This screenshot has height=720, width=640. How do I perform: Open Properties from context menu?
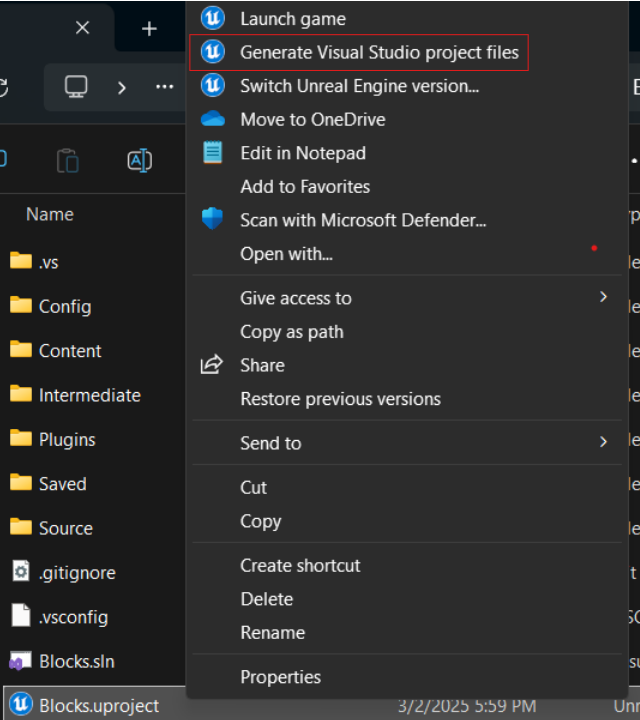pos(281,677)
